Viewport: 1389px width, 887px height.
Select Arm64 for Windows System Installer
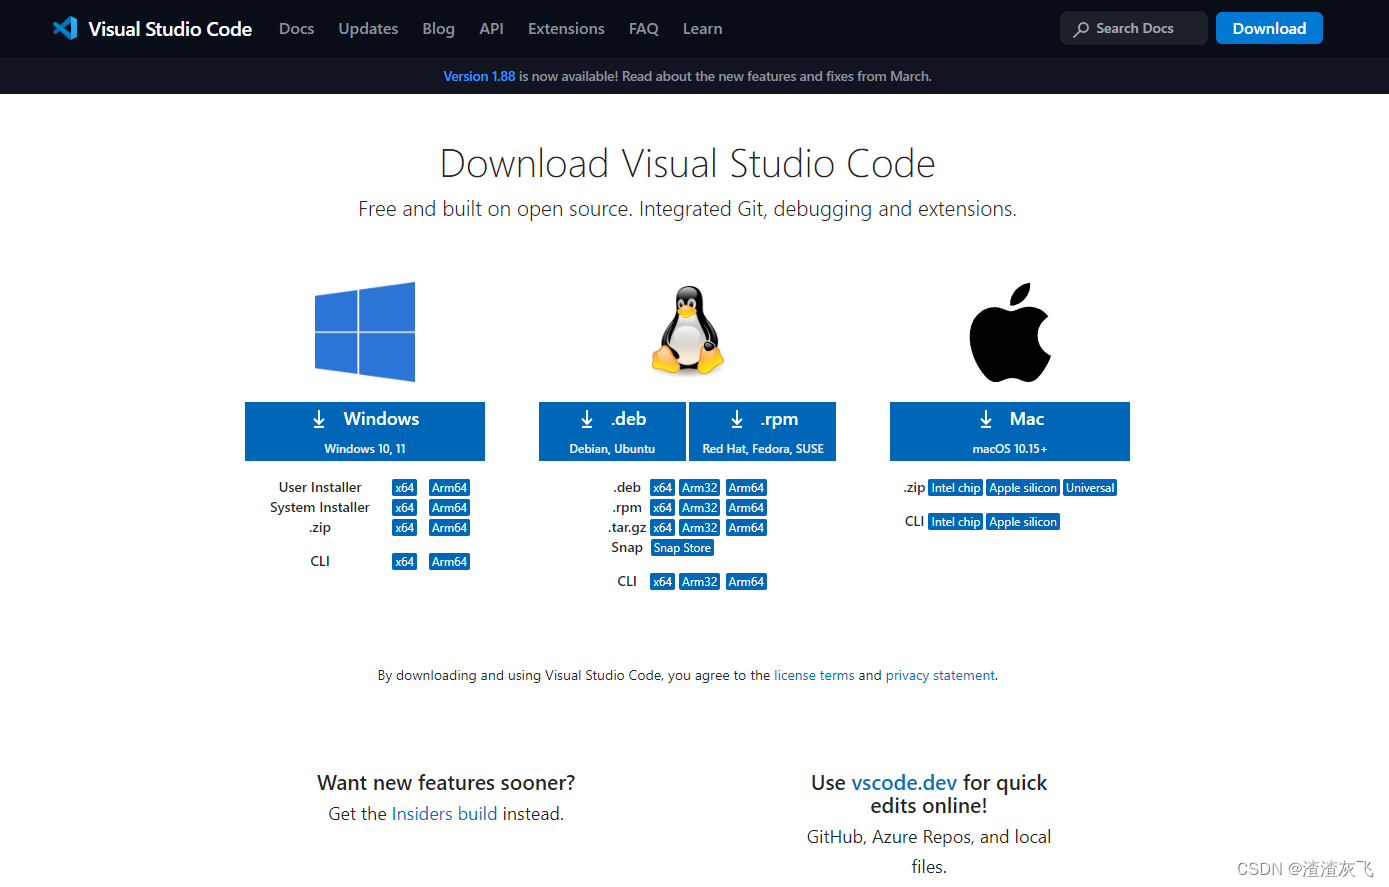449,508
